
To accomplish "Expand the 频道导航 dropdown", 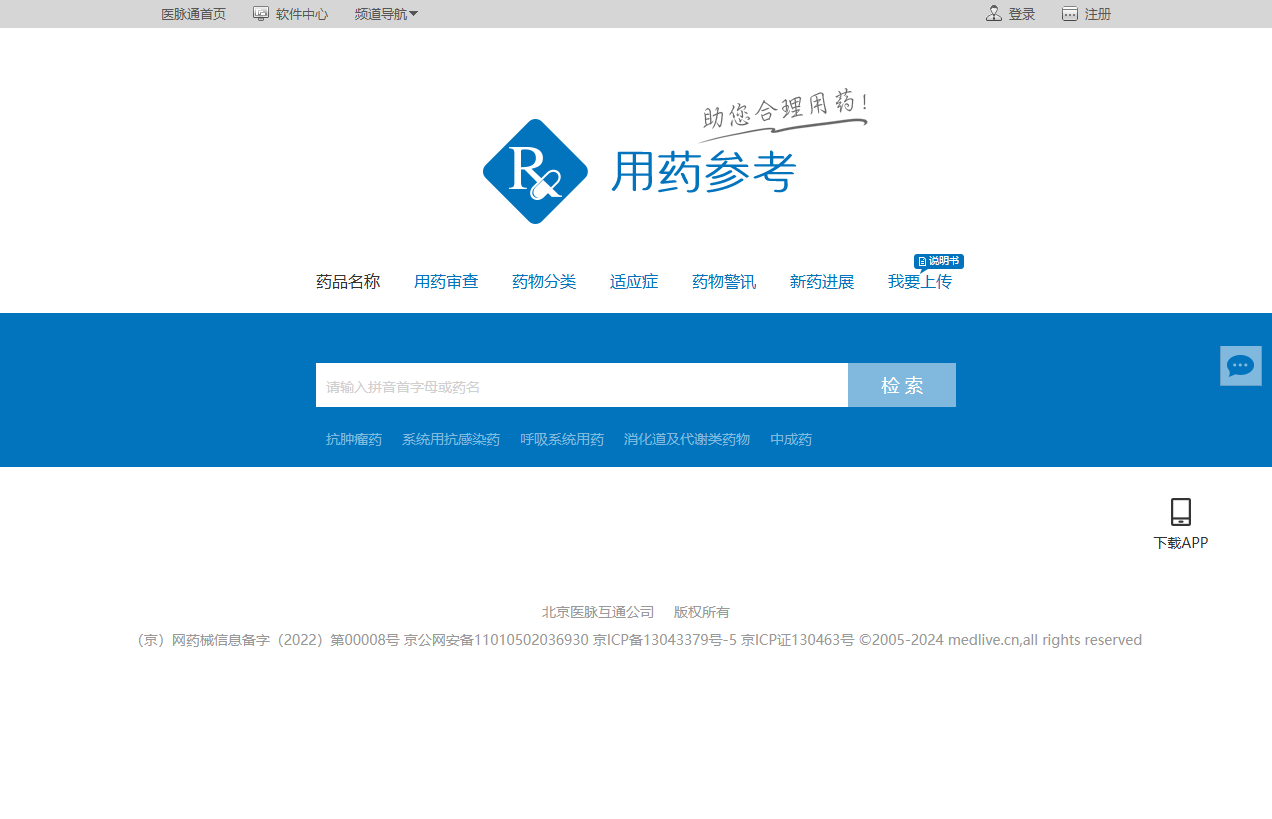I will tap(386, 13).
